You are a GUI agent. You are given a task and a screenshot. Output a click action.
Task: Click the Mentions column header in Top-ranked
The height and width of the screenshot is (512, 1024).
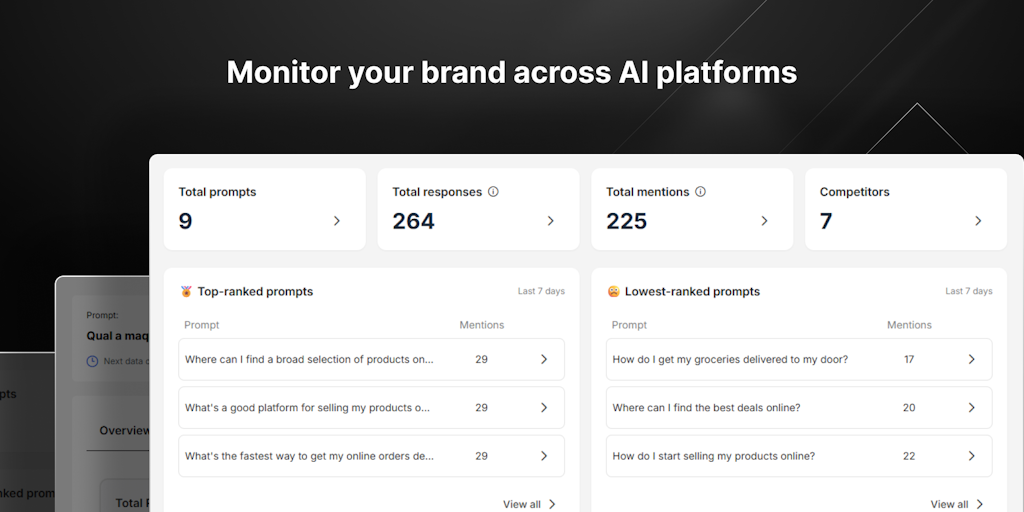click(481, 325)
